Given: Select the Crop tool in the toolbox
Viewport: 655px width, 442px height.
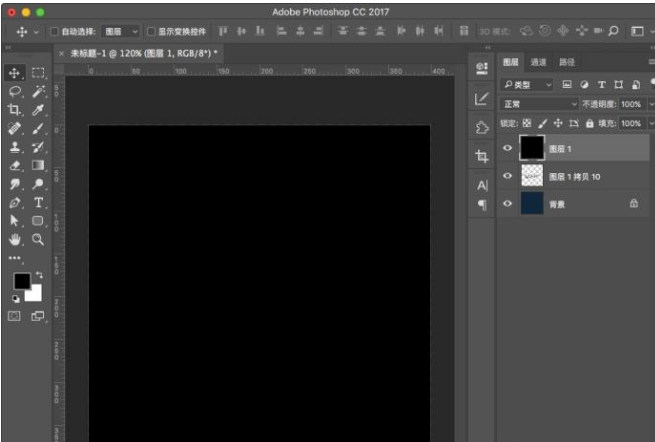Looking at the screenshot, I should click(x=15, y=110).
